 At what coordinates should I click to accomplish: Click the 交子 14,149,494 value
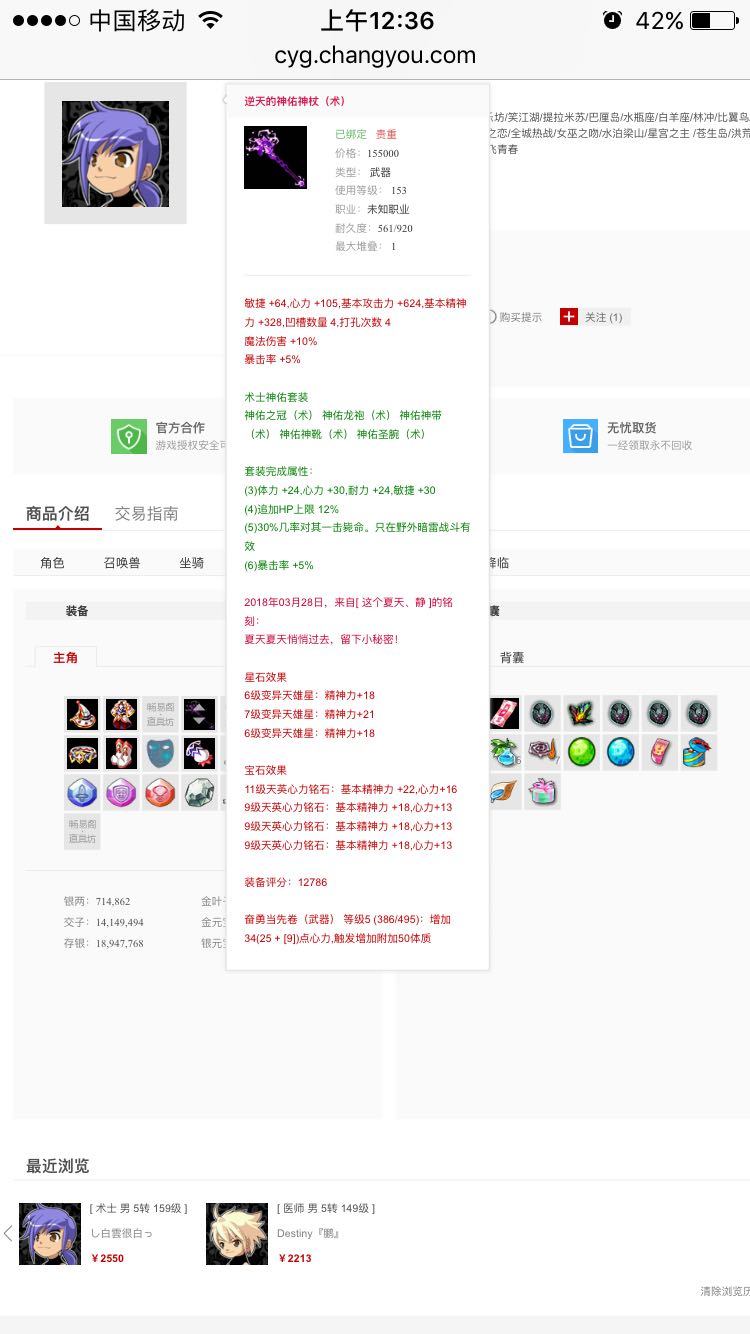tap(119, 922)
